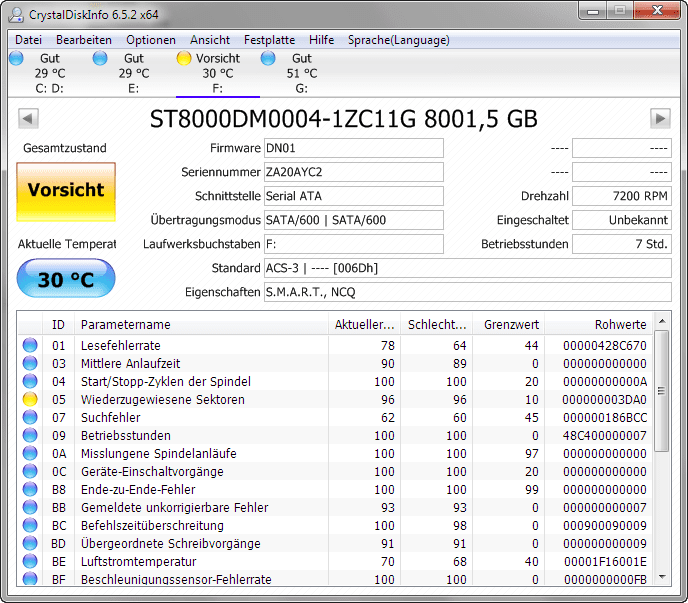This screenshot has width=688, height=603.
Task: Open the Sprache(Language) menu
Action: click(x=399, y=40)
